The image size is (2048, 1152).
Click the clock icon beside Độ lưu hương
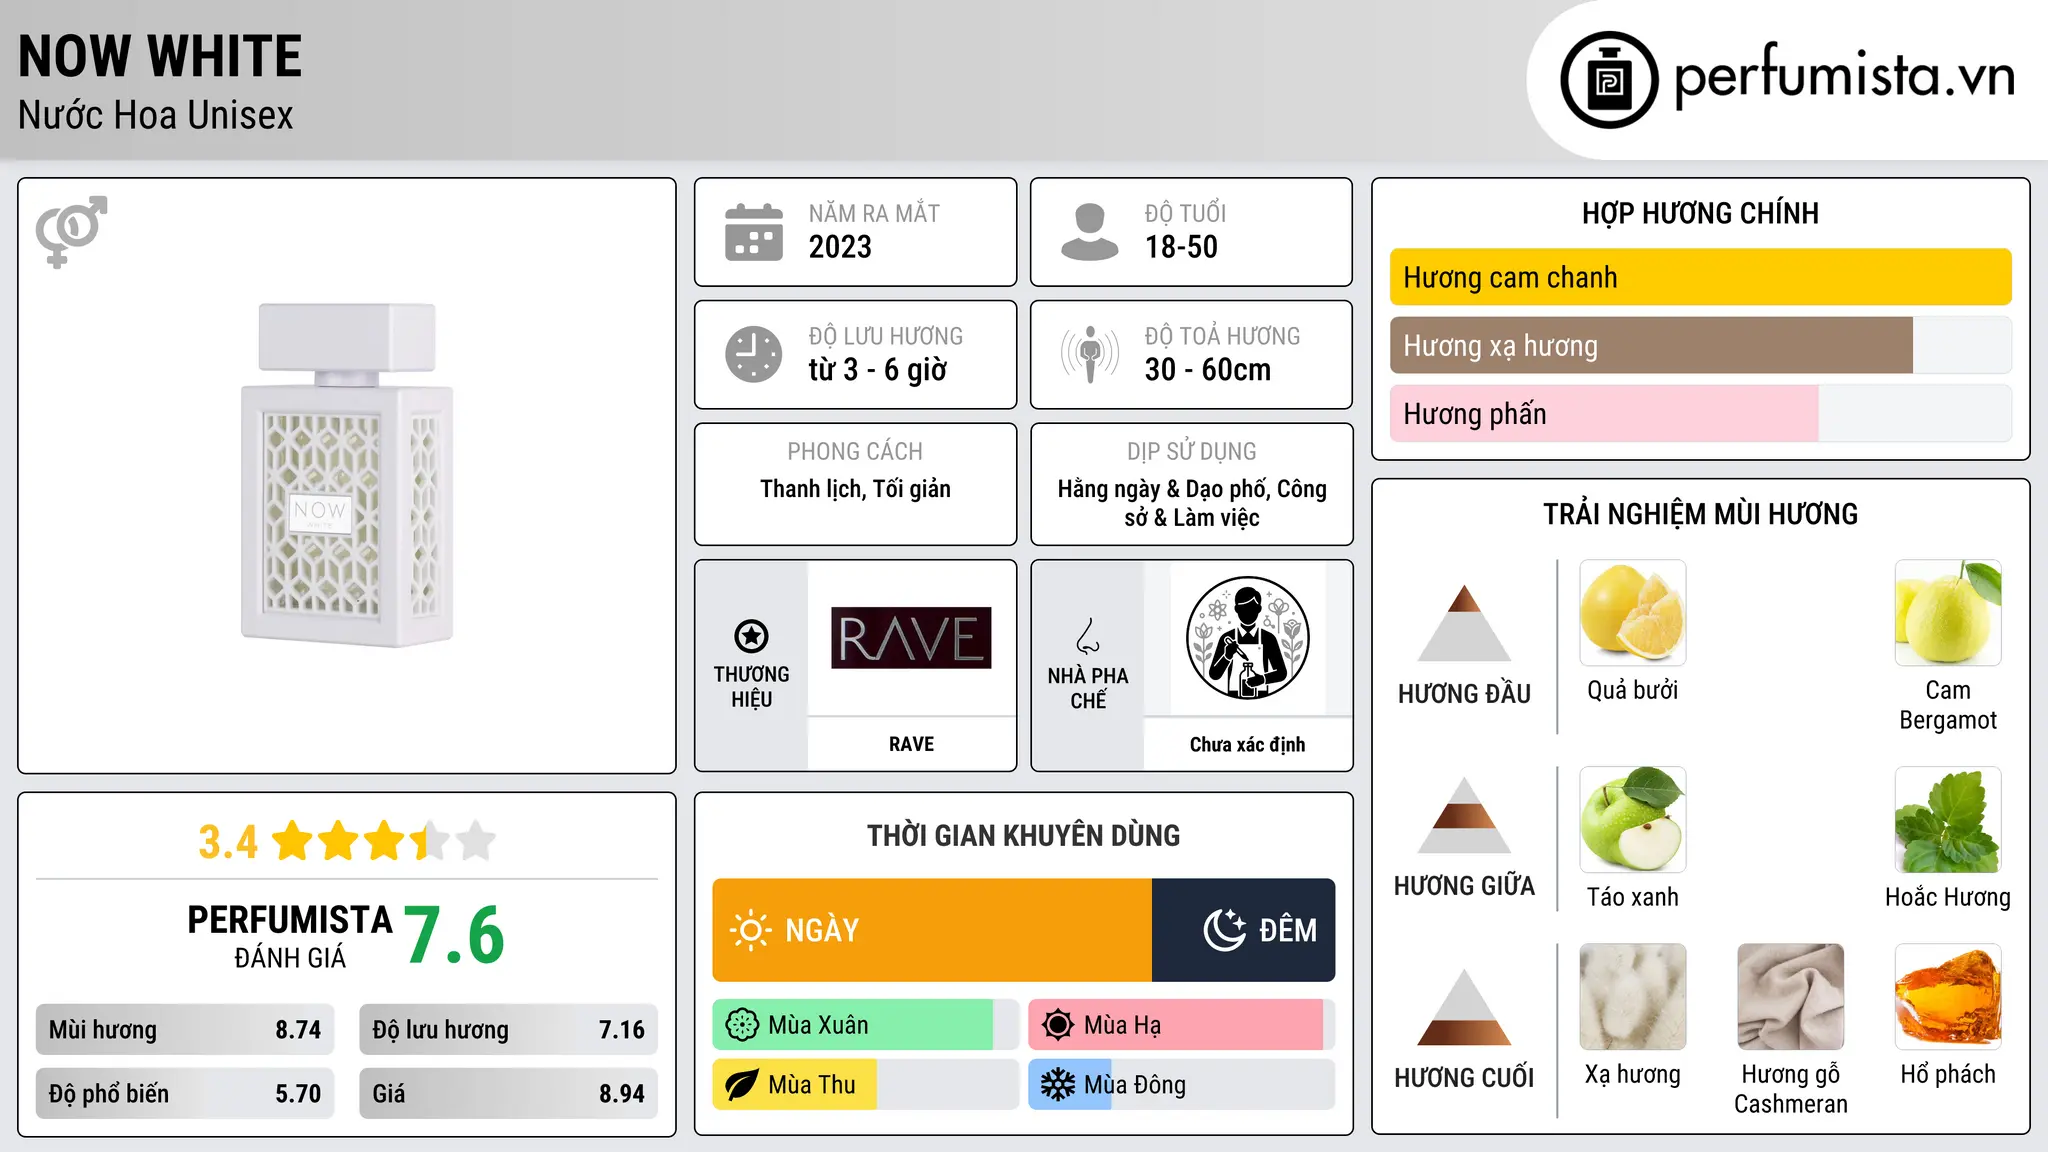pyautogui.click(x=754, y=354)
